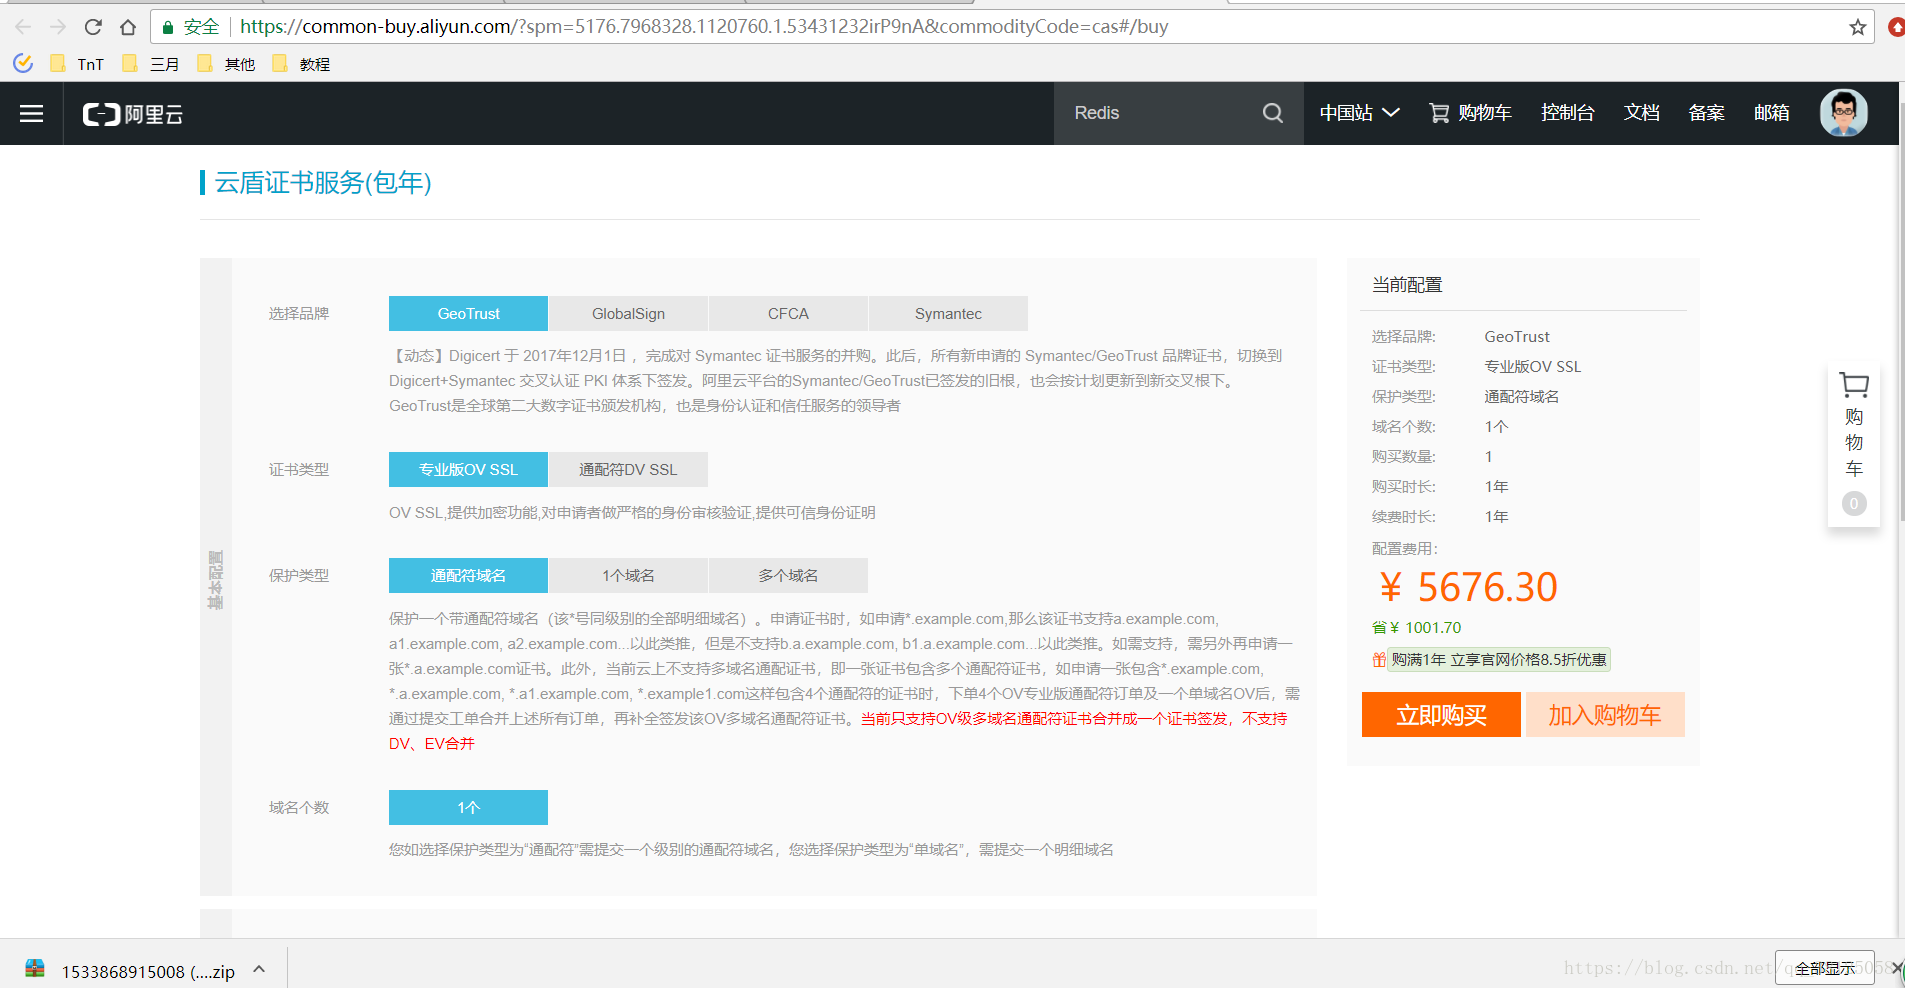Screen dimensions: 1905x988
Task: Select 多个域名 protection type
Action: (788, 575)
